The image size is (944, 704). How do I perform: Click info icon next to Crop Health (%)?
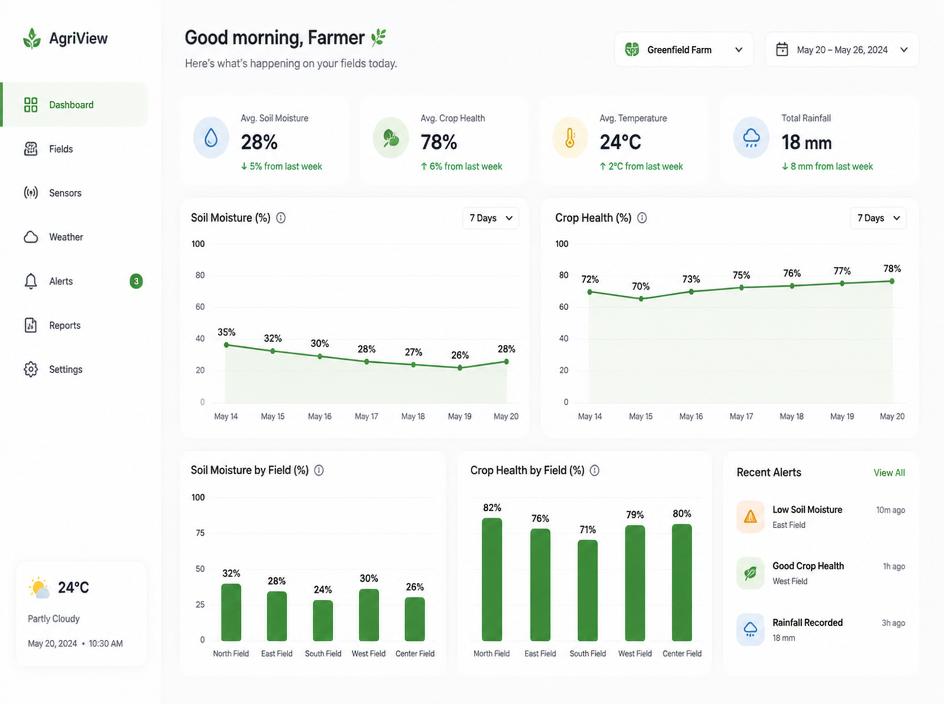(642, 218)
